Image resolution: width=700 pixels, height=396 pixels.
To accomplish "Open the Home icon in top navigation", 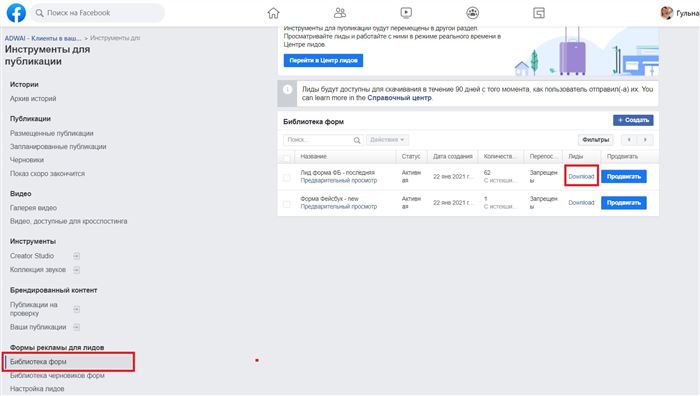I will pos(273,13).
